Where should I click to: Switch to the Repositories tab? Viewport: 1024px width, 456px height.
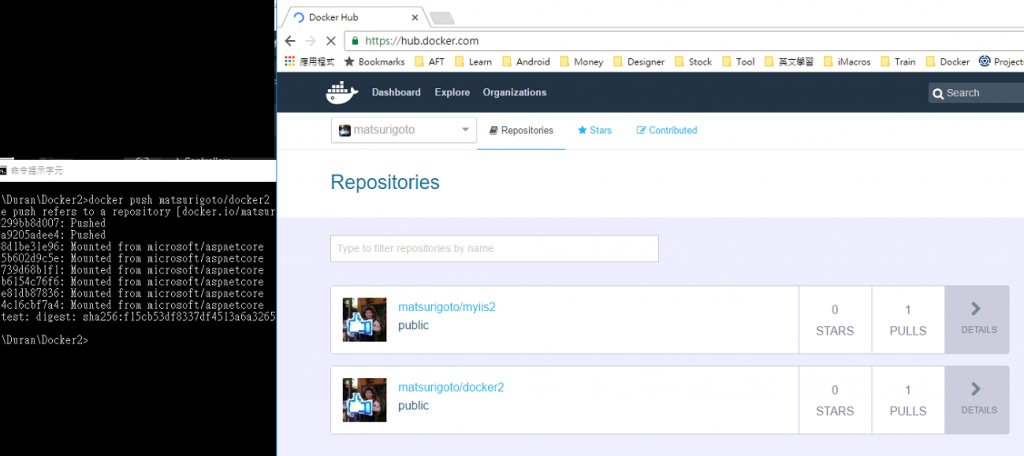(x=521, y=130)
